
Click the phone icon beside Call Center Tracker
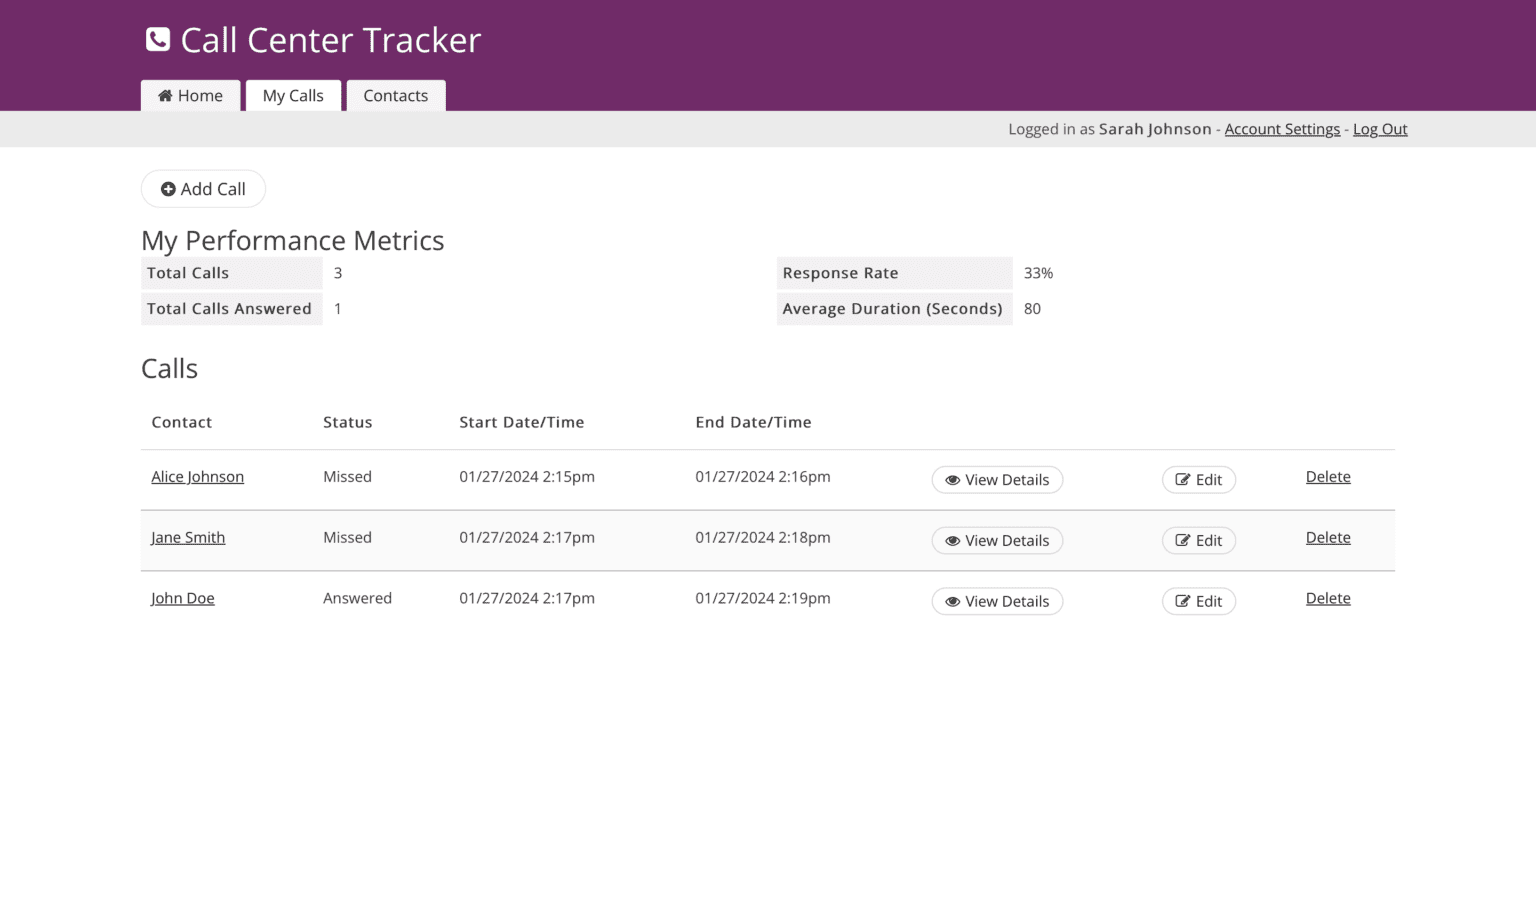(157, 39)
